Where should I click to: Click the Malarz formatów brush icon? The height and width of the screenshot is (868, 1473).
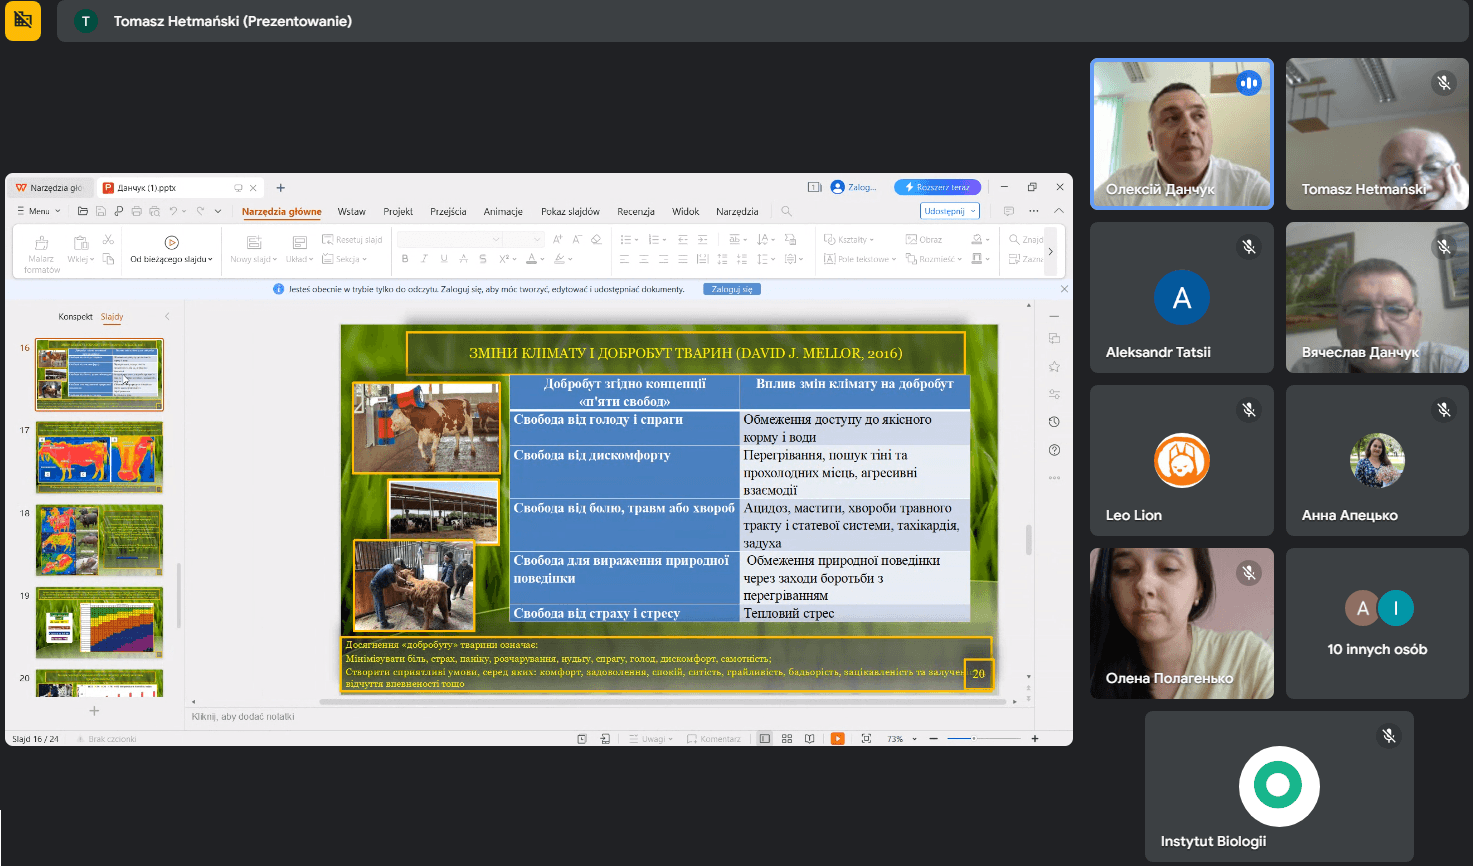tap(41, 243)
